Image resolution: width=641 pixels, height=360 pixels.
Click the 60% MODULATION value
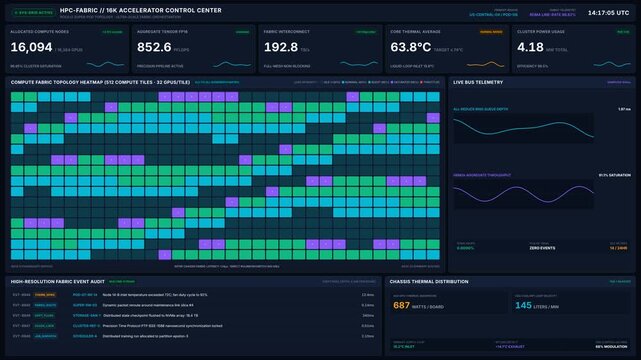click(x=612, y=347)
